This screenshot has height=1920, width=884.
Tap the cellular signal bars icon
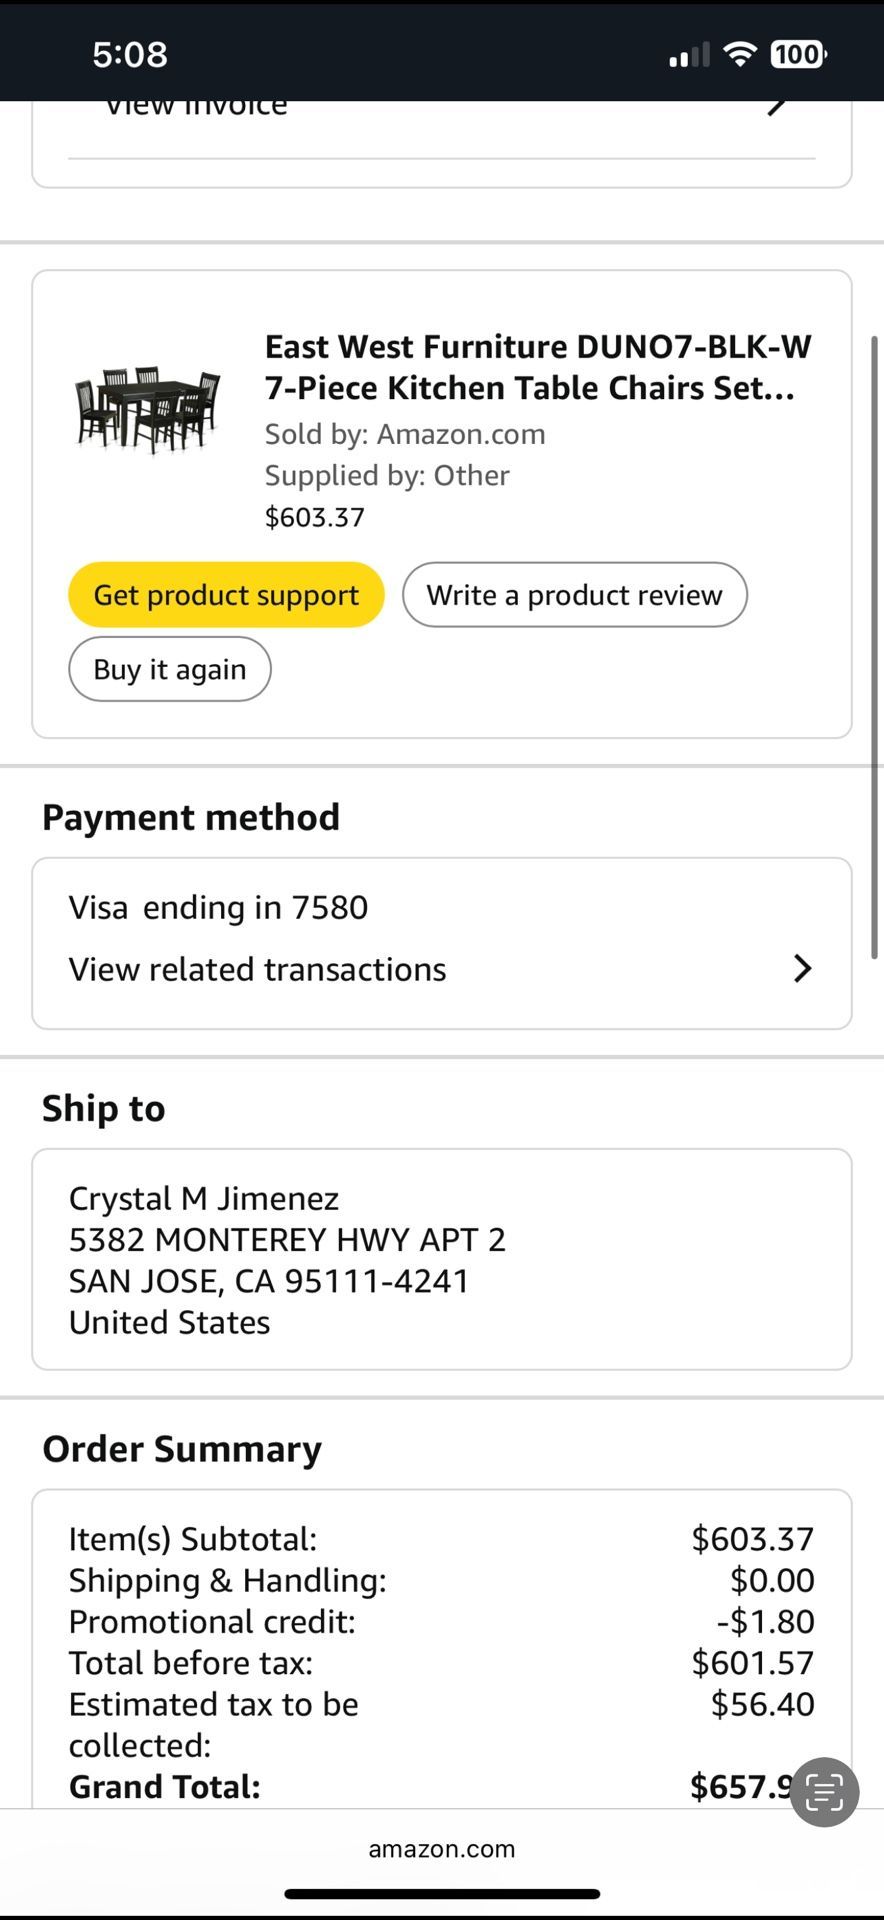tap(689, 55)
